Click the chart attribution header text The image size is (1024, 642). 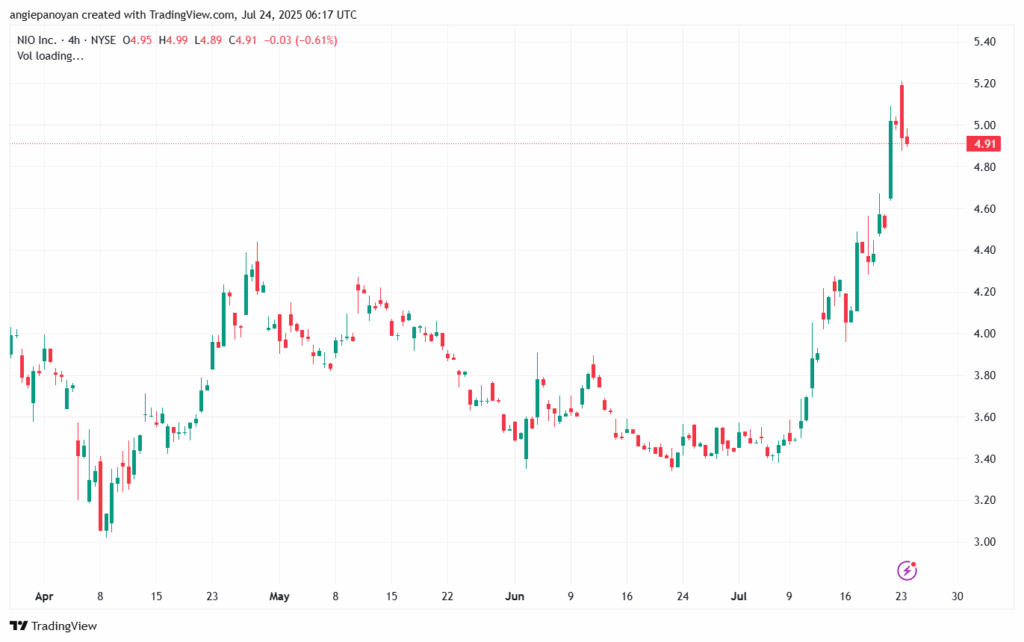click(183, 14)
